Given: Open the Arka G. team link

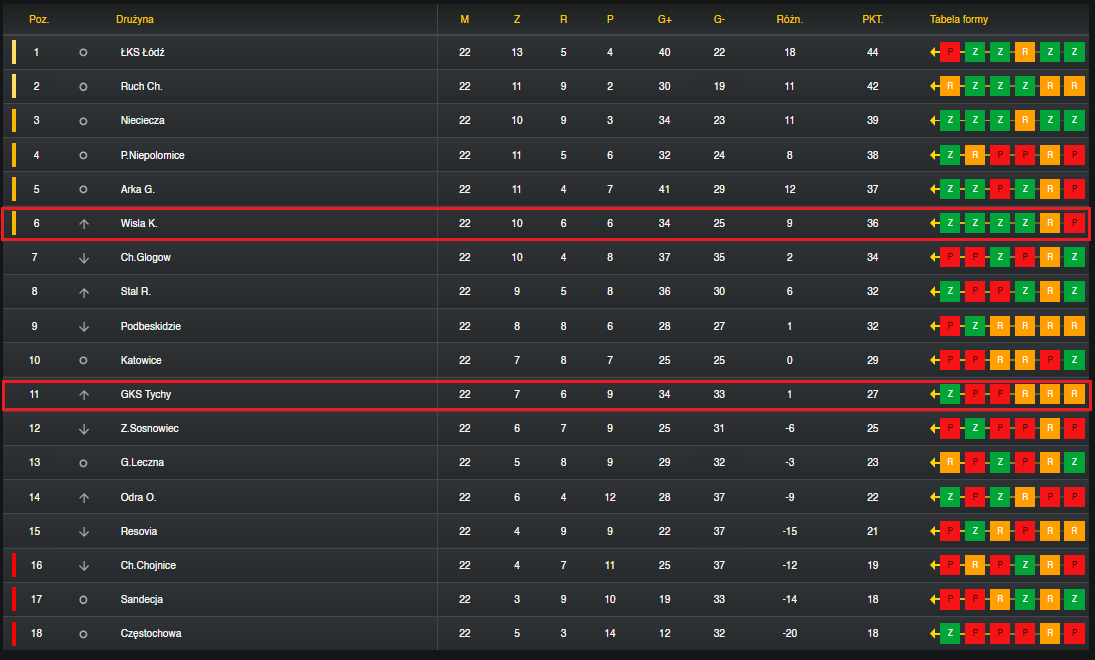Looking at the screenshot, I should [138, 189].
